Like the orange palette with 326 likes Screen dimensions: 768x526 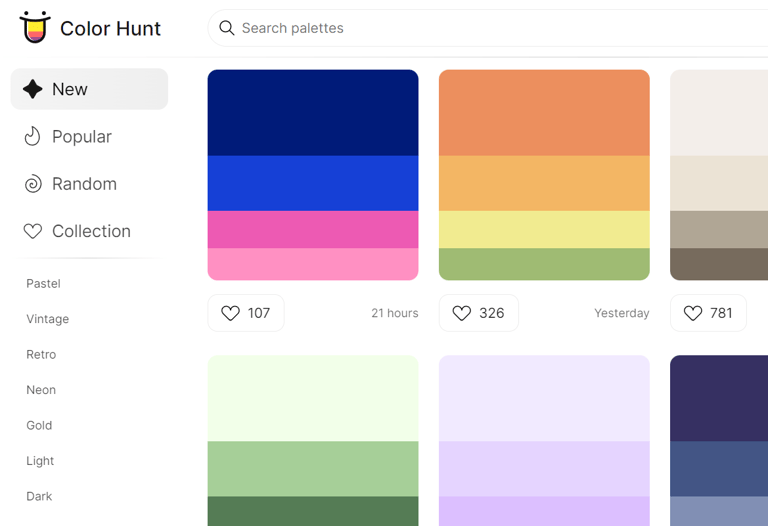coord(479,313)
